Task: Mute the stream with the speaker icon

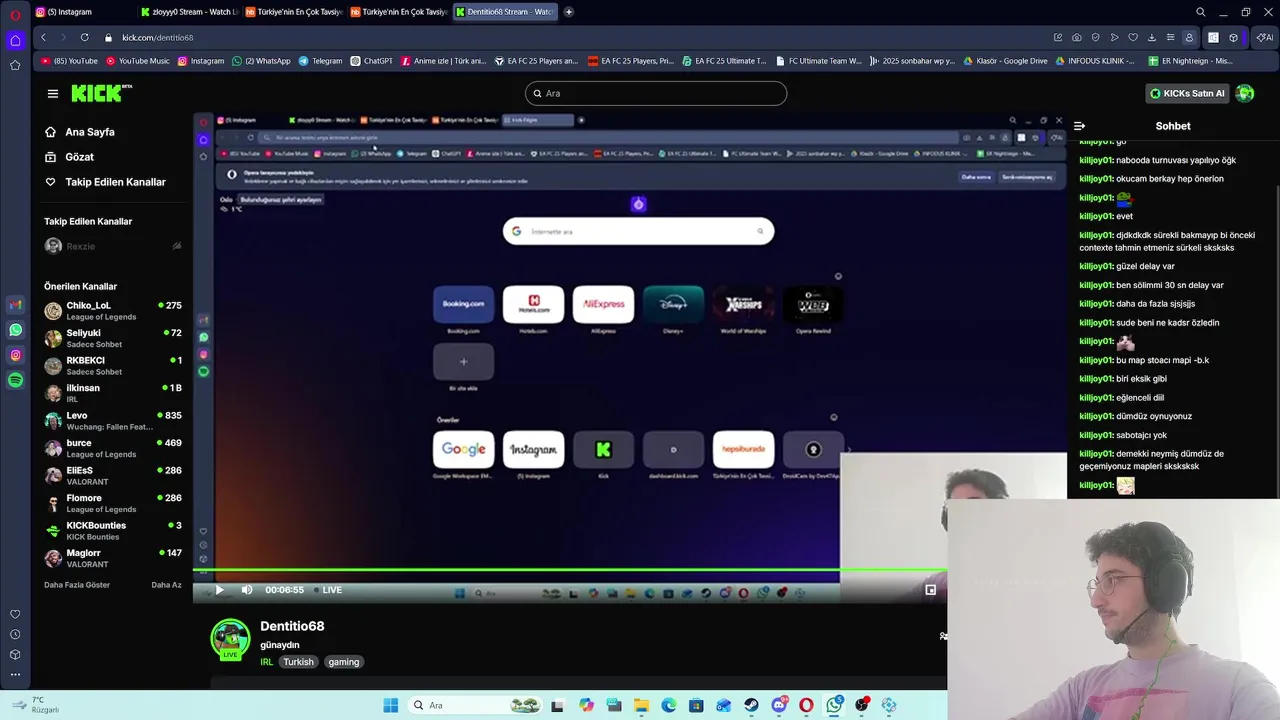Action: point(247,590)
